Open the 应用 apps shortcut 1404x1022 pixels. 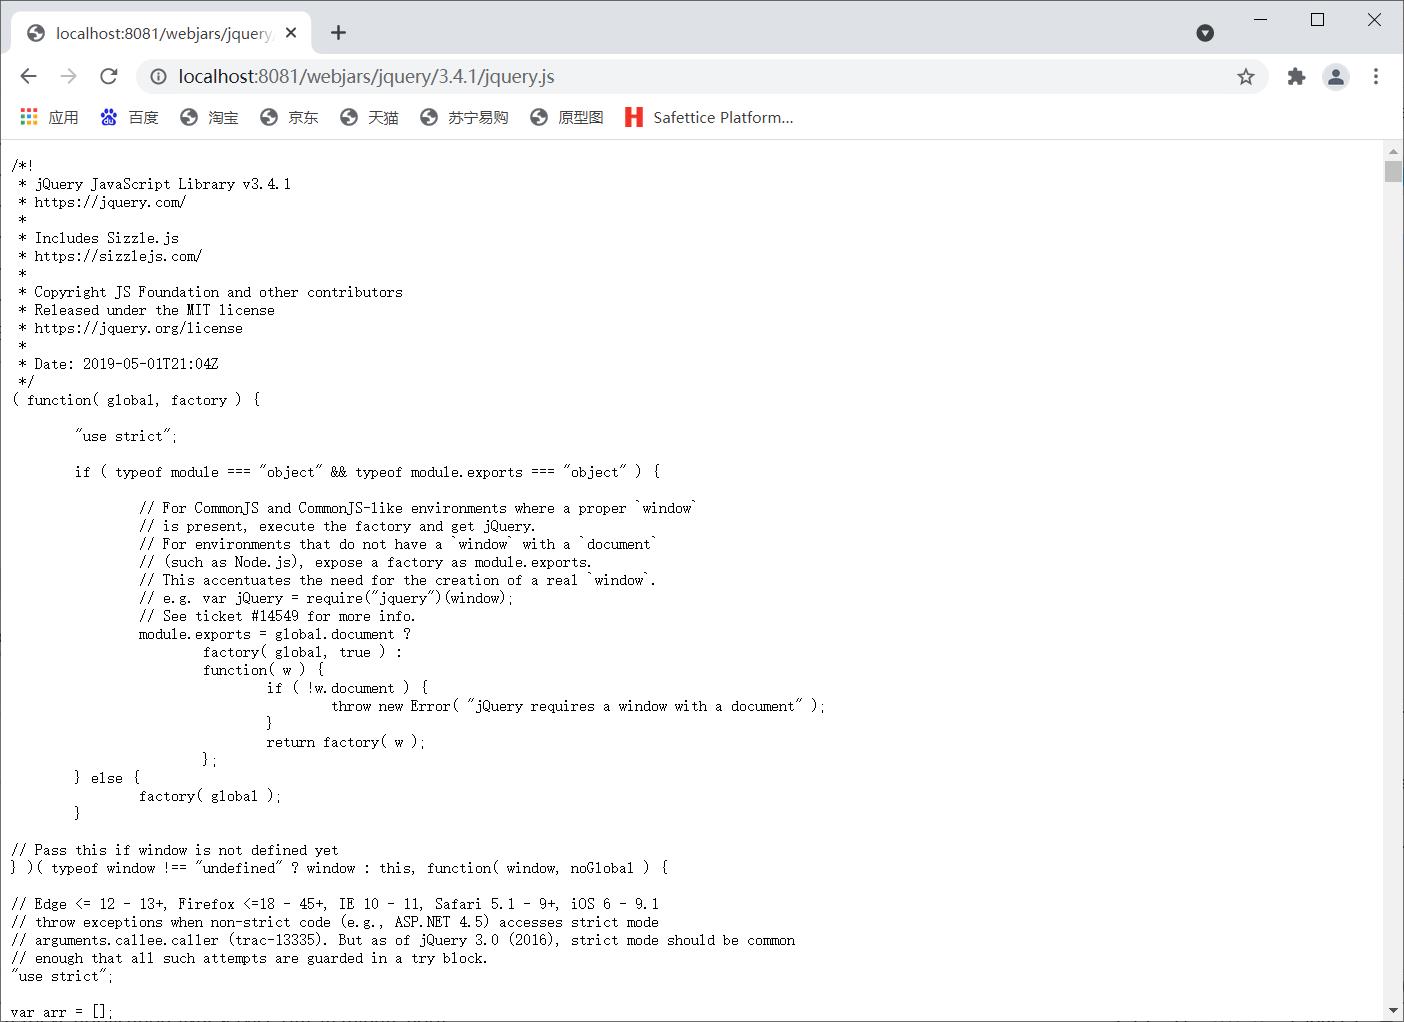pos(50,117)
